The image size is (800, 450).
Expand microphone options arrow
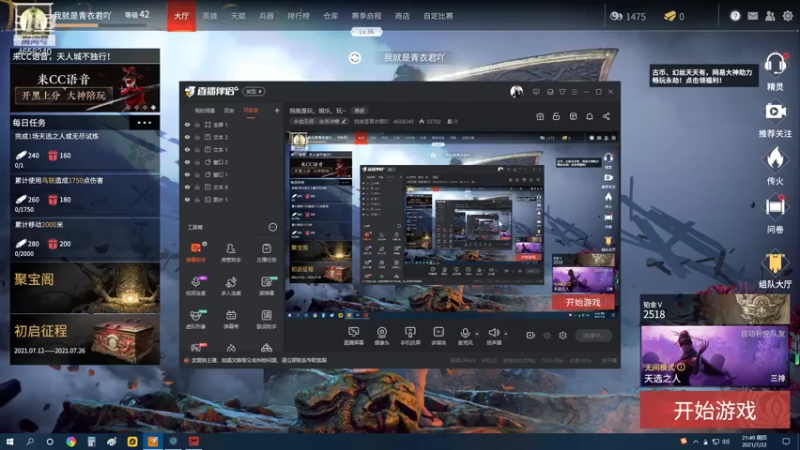(x=477, y=334)
